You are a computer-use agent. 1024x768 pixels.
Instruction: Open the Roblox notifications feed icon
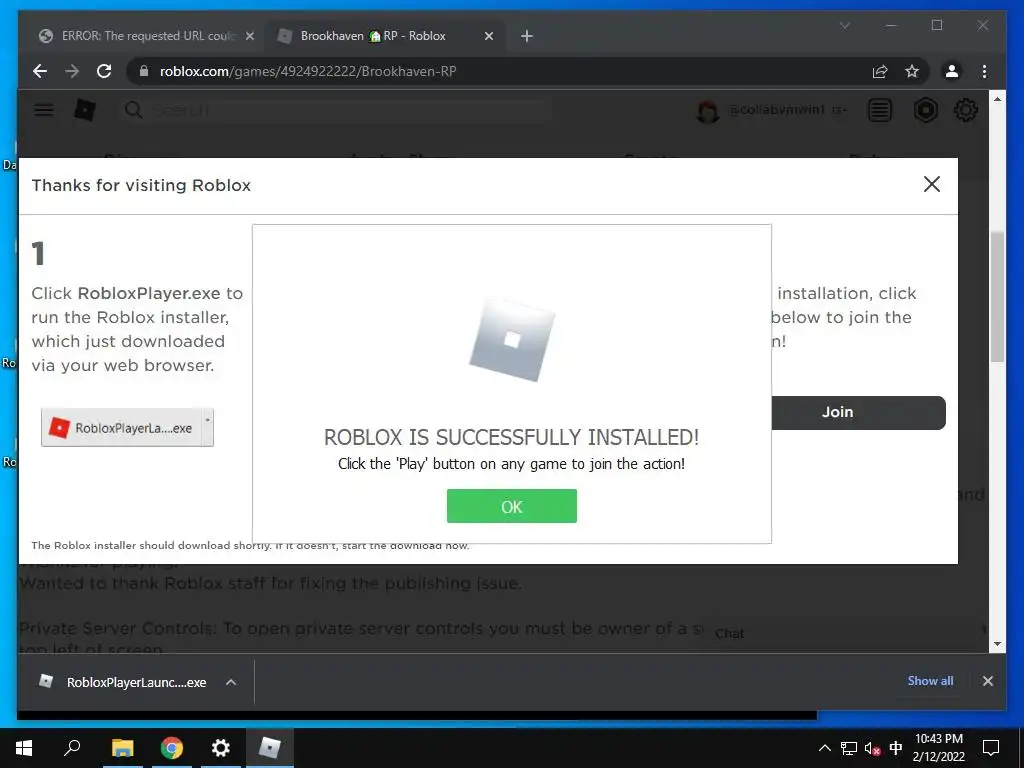click(880, 110)
